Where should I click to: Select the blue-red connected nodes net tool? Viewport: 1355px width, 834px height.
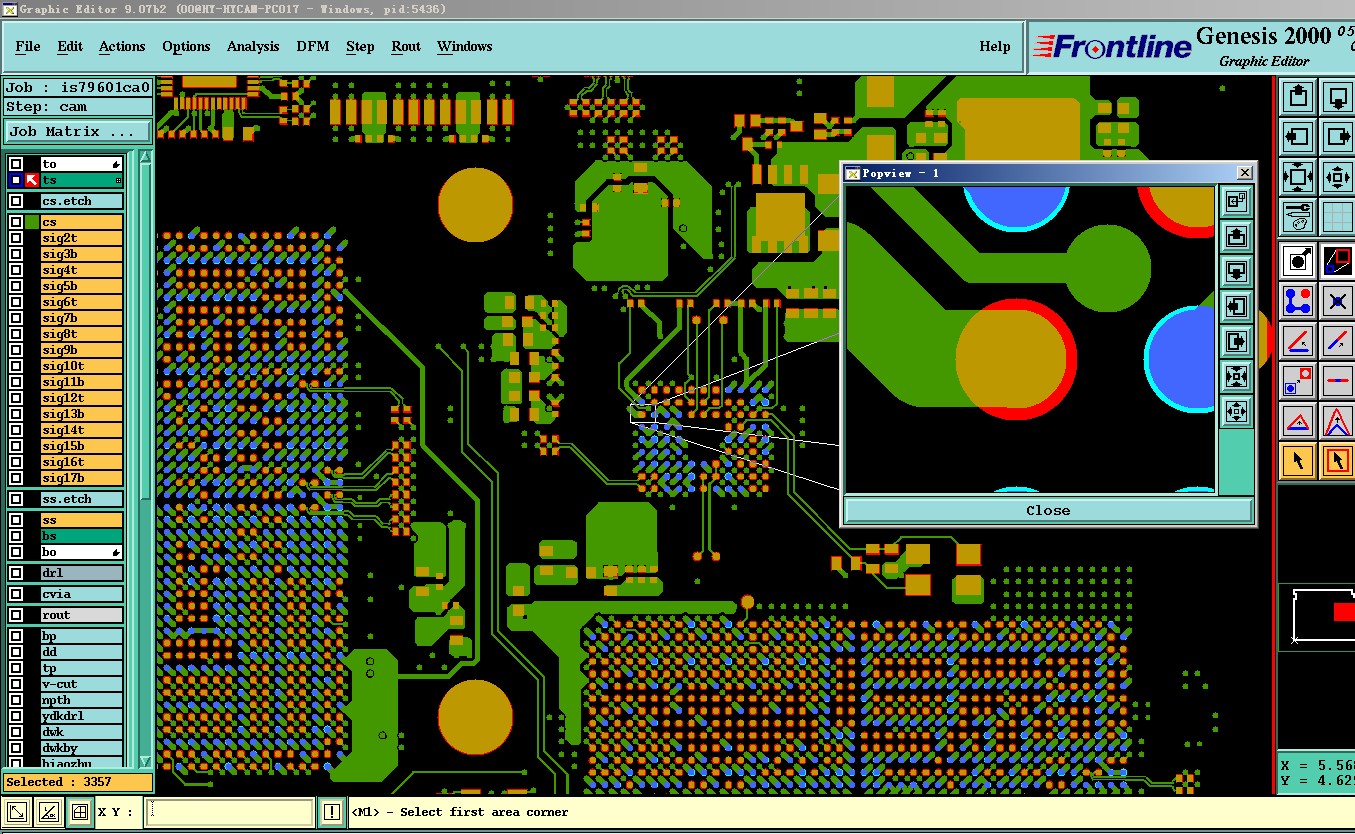click(1299, 300)
